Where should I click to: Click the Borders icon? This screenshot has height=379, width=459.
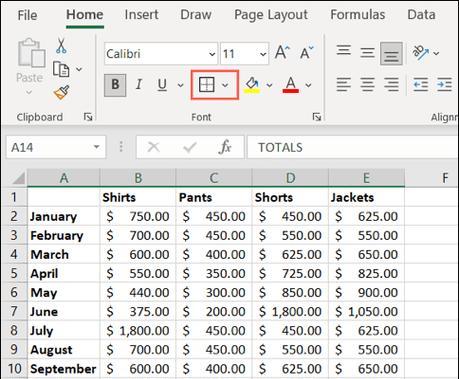coord(207,85)
